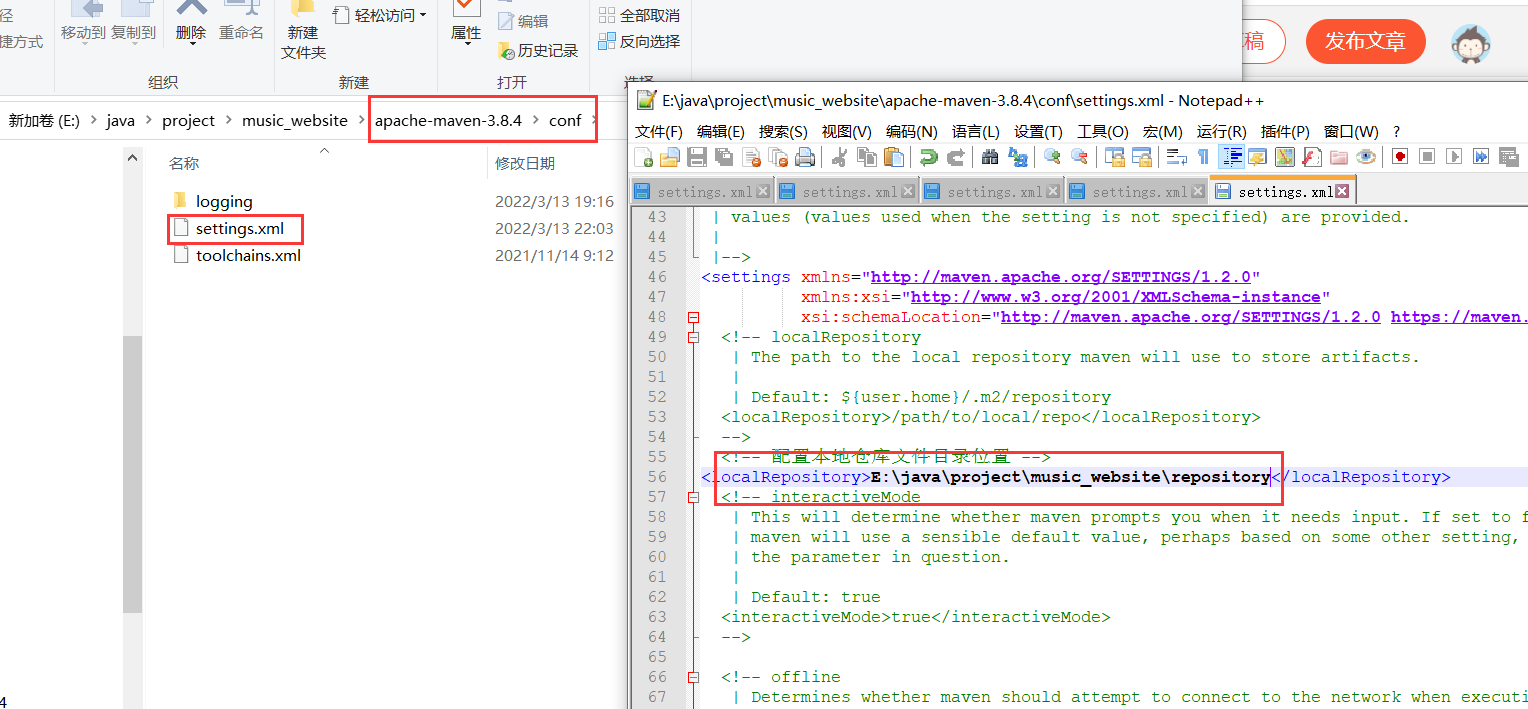Zoom out using the magnifier minus icon
This screenshot has height=709, width=1528.
[x=1080, y=157]
